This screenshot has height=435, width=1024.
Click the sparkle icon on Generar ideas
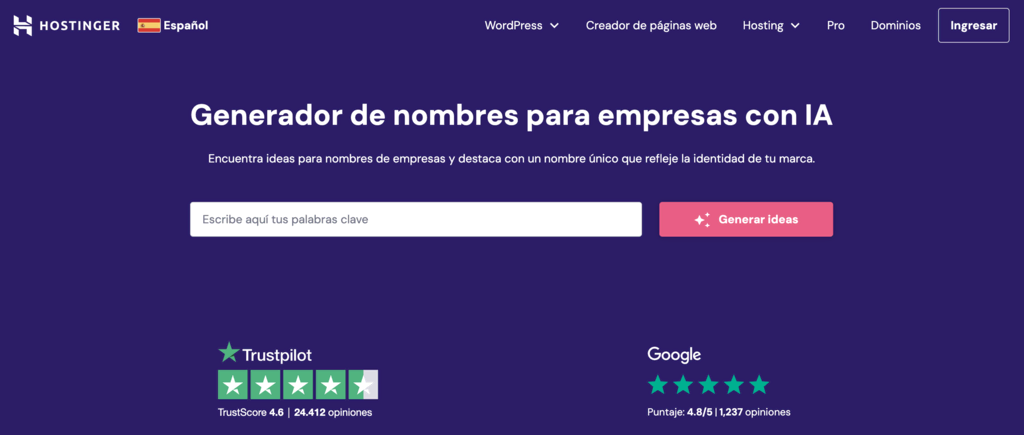pos(702,220)
